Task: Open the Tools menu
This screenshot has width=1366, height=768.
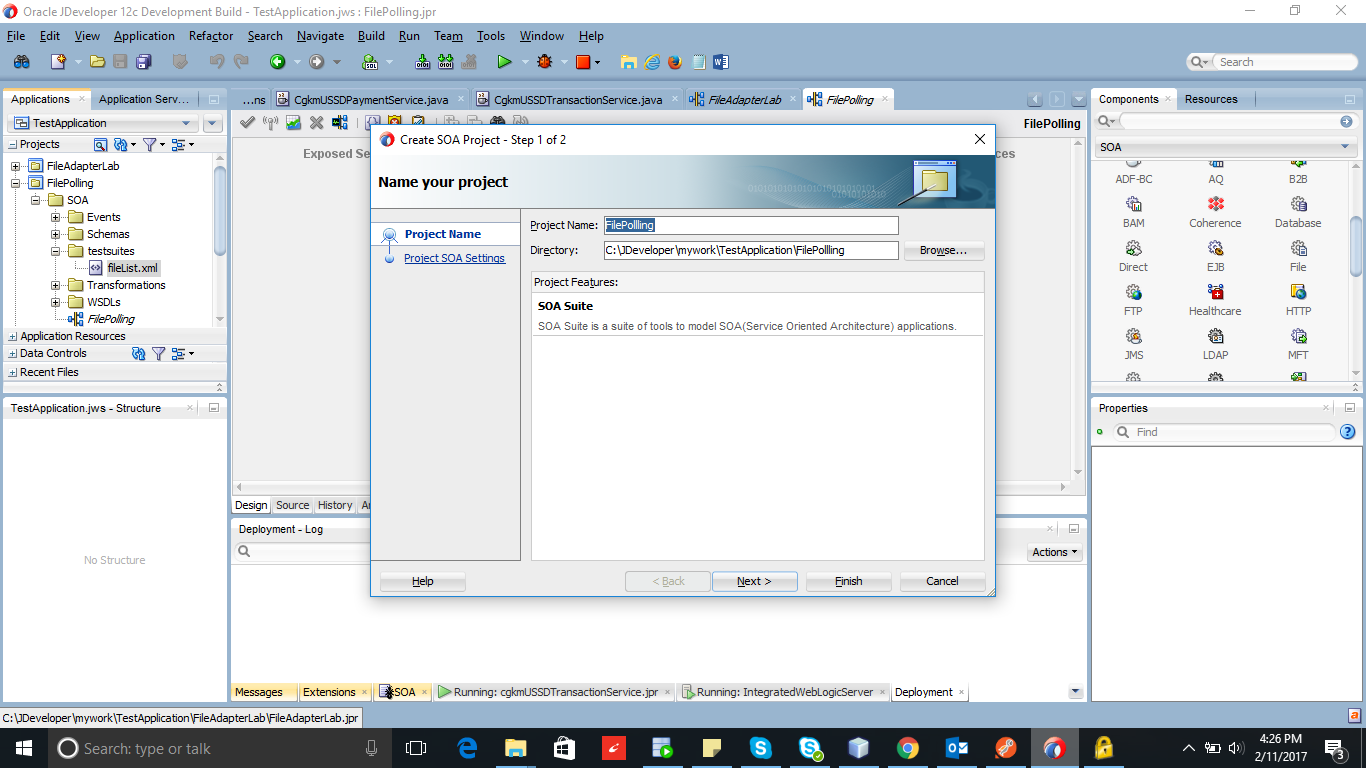Action: coord(490,35)
